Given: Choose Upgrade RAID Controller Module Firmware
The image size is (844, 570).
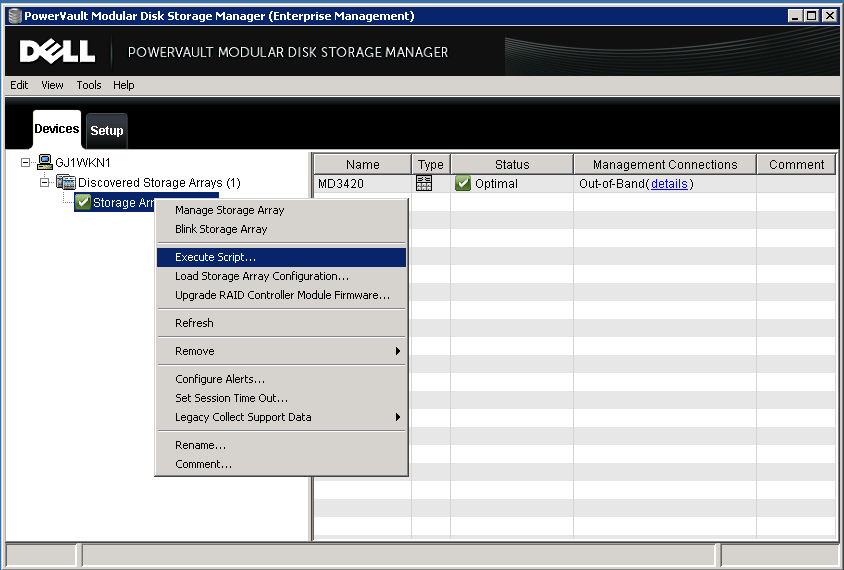Looking at the screenshot, I should [282, 295].
